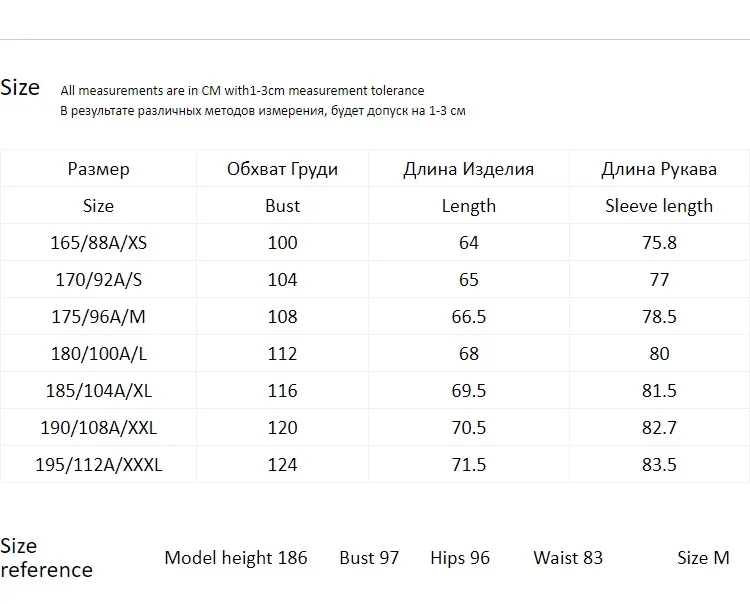750x604 pixels.
Task: Click the Длина Изделия header cell
Action: [x=468, y=169]
